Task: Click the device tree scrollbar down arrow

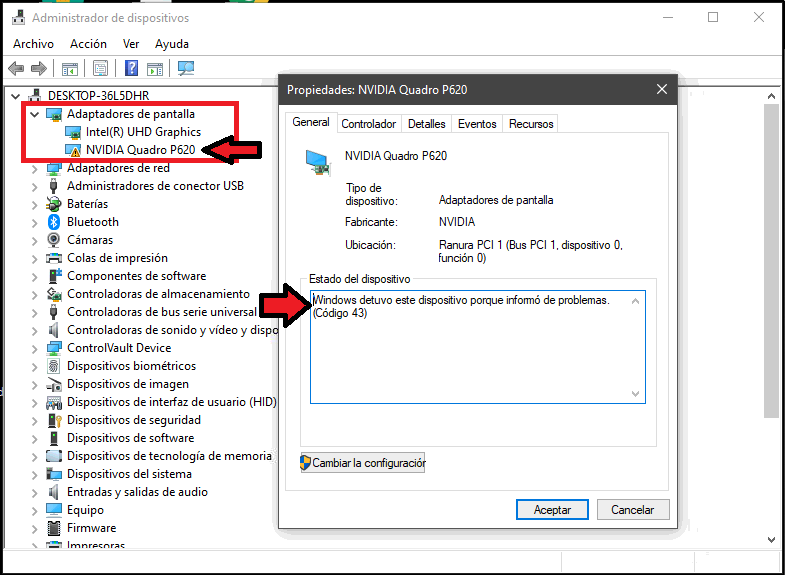Action: (771, 539)
